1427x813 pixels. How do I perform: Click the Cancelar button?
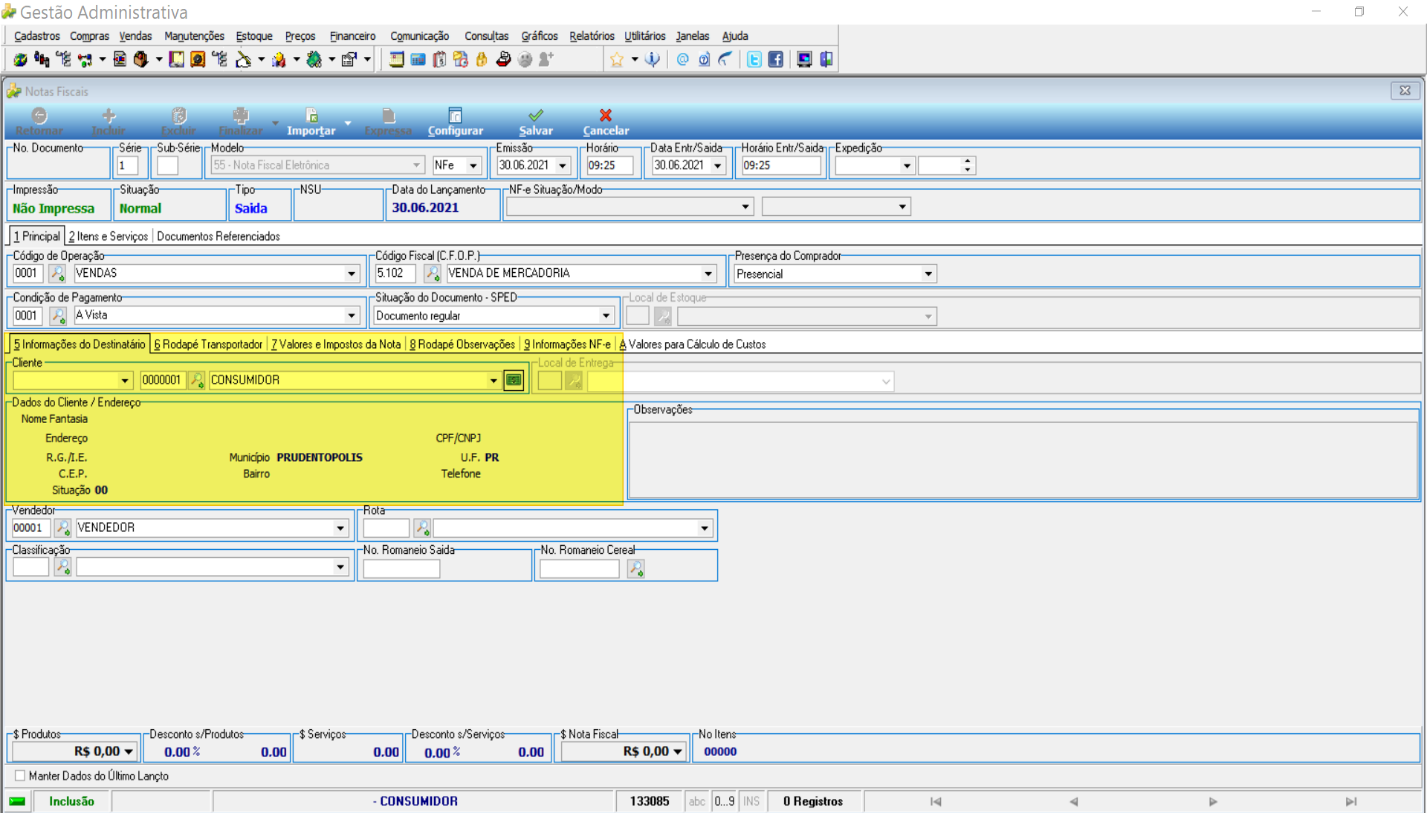coord(606,122)
